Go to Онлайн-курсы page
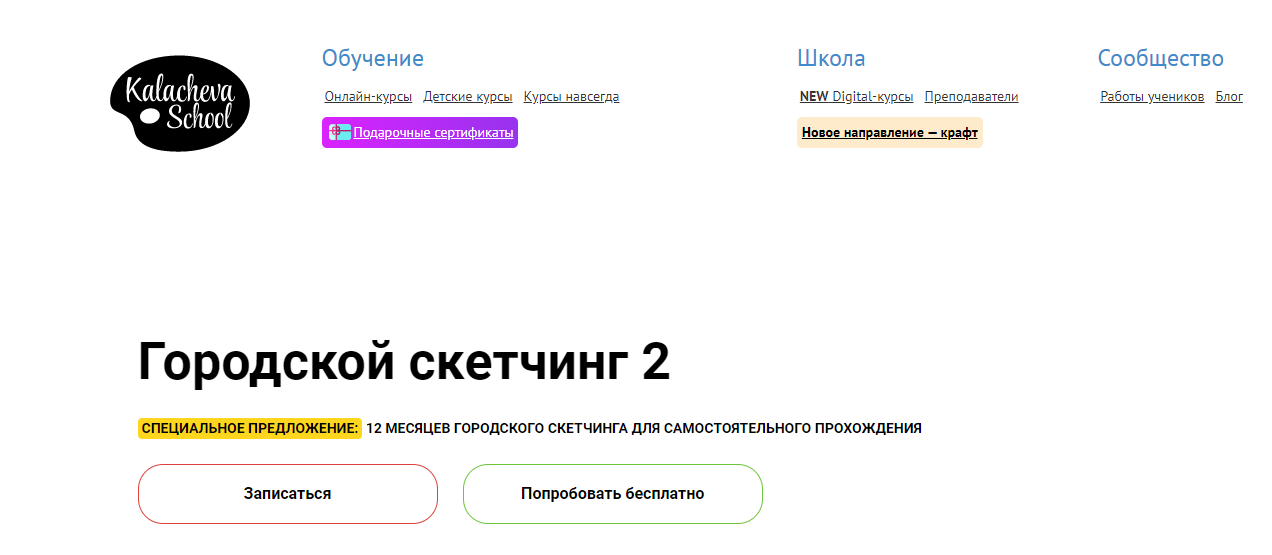The height and width of the screenshot is (555, 1272). (x=368, y=97)
